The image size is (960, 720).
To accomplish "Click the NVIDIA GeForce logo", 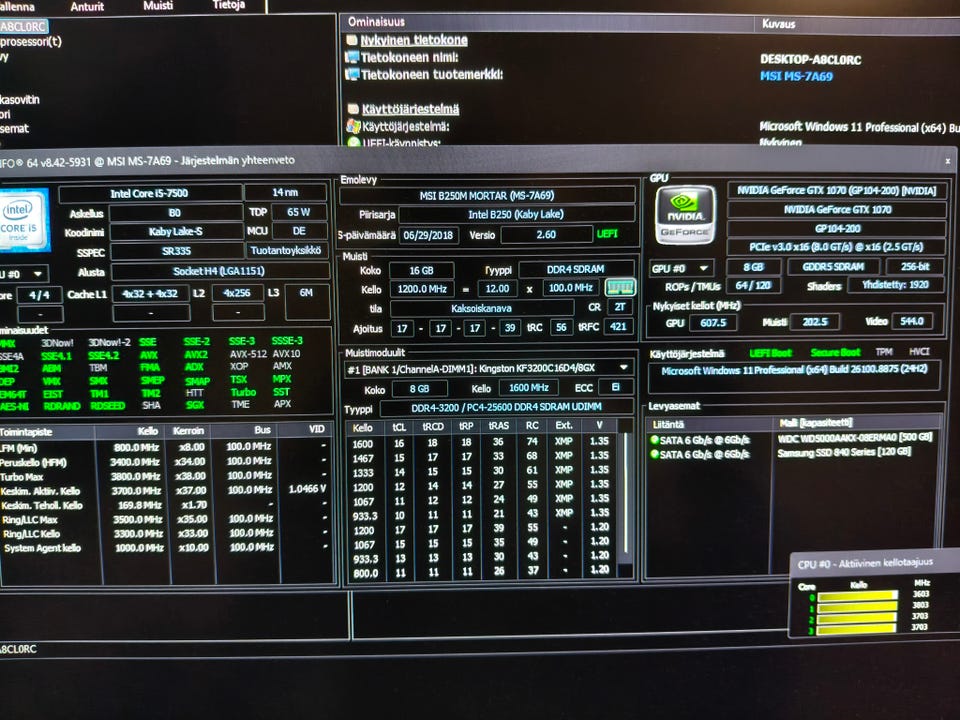I will click(x=685, y=215).
